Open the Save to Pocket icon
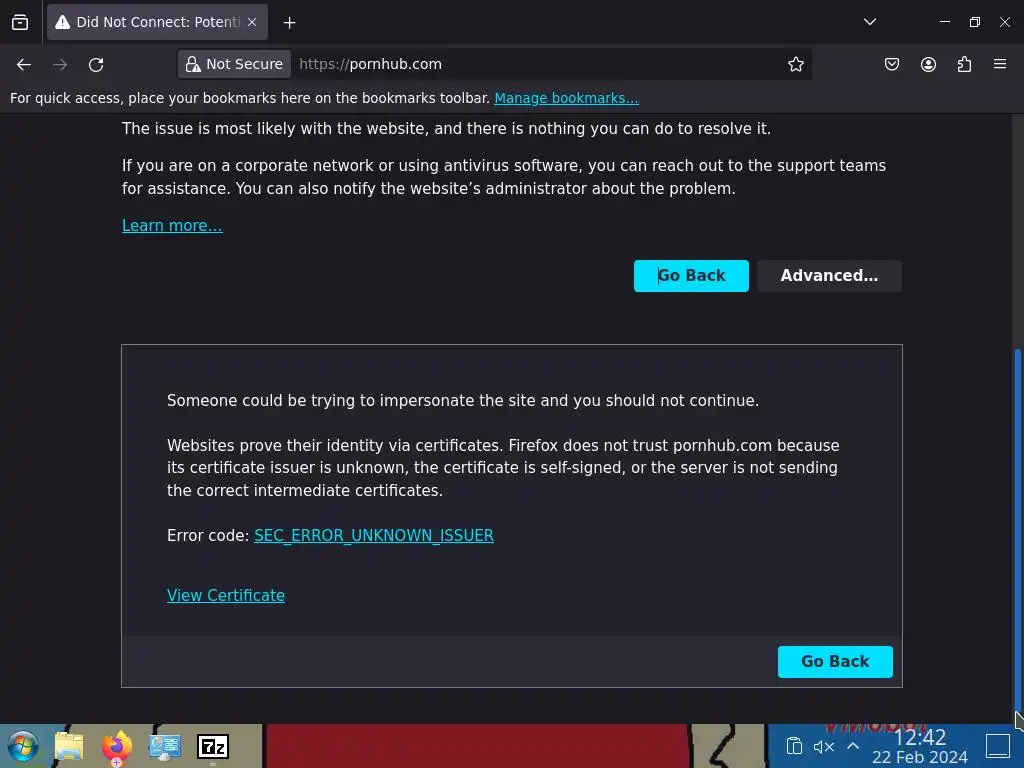The height and width of the screenshot is (768, 1024). [891, 64]
